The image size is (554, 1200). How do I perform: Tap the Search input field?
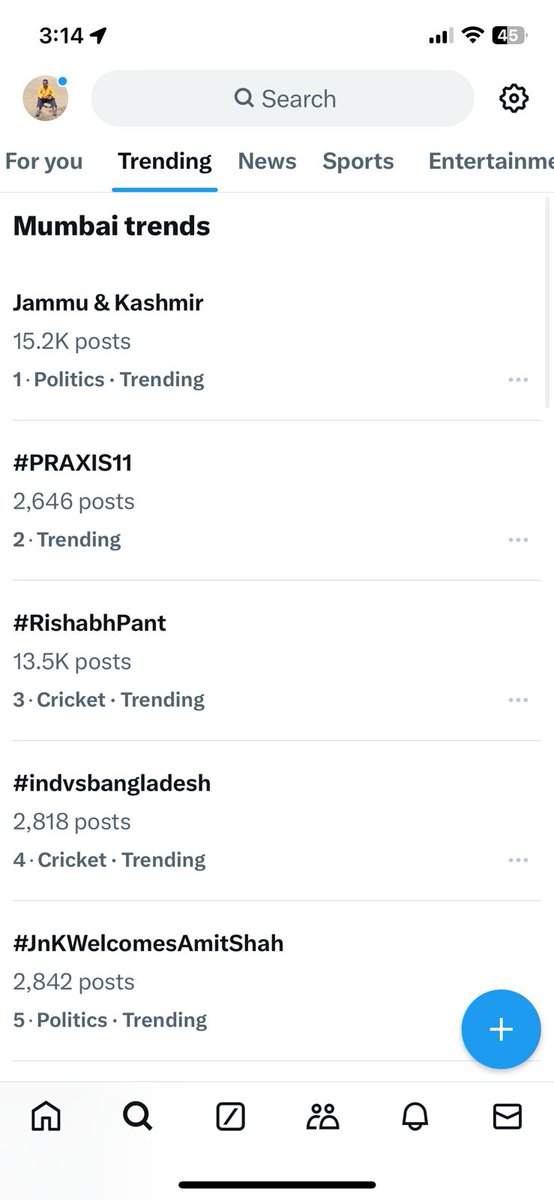(282, 98)
